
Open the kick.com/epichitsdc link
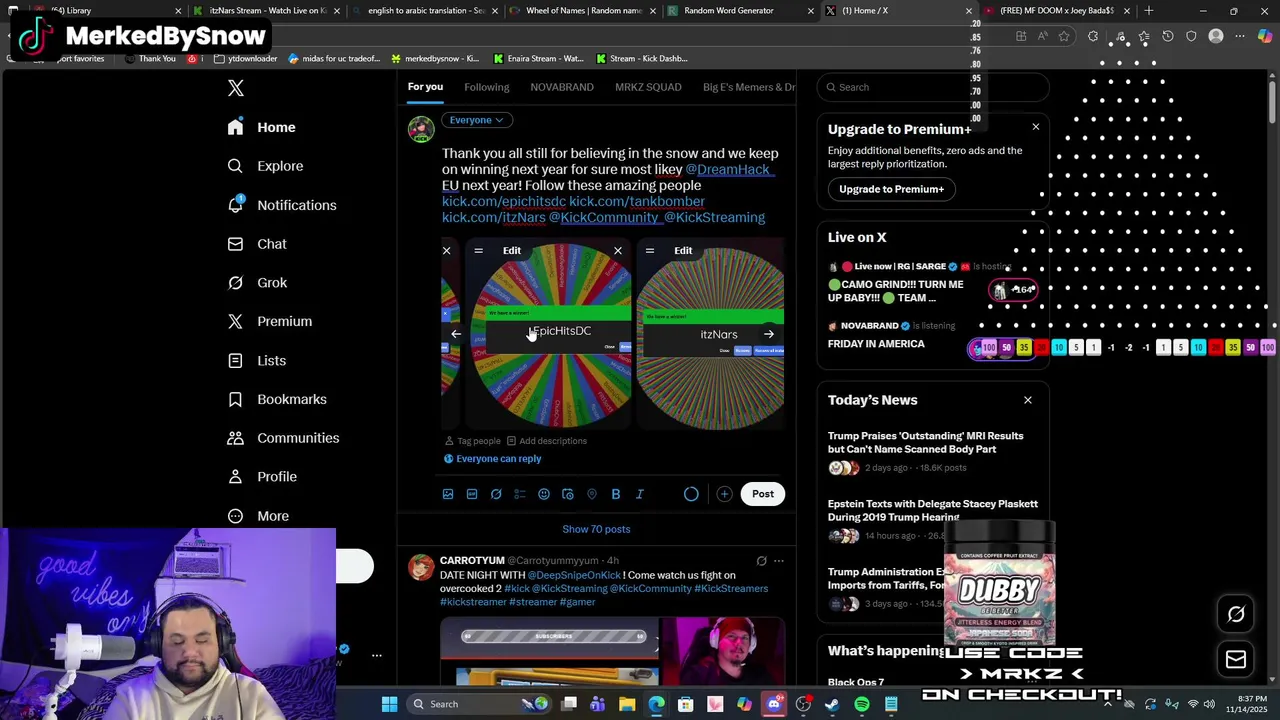click(x=504, y=201)
